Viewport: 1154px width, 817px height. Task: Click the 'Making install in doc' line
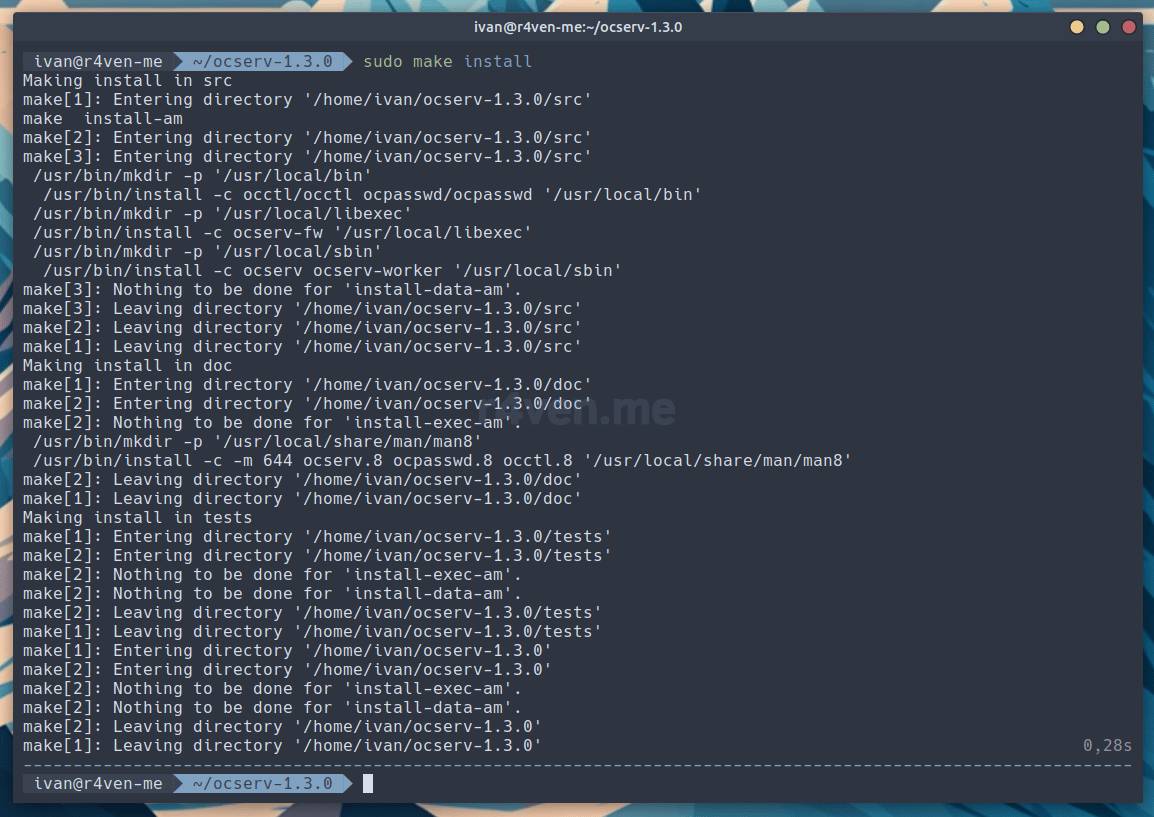(127, 366)
